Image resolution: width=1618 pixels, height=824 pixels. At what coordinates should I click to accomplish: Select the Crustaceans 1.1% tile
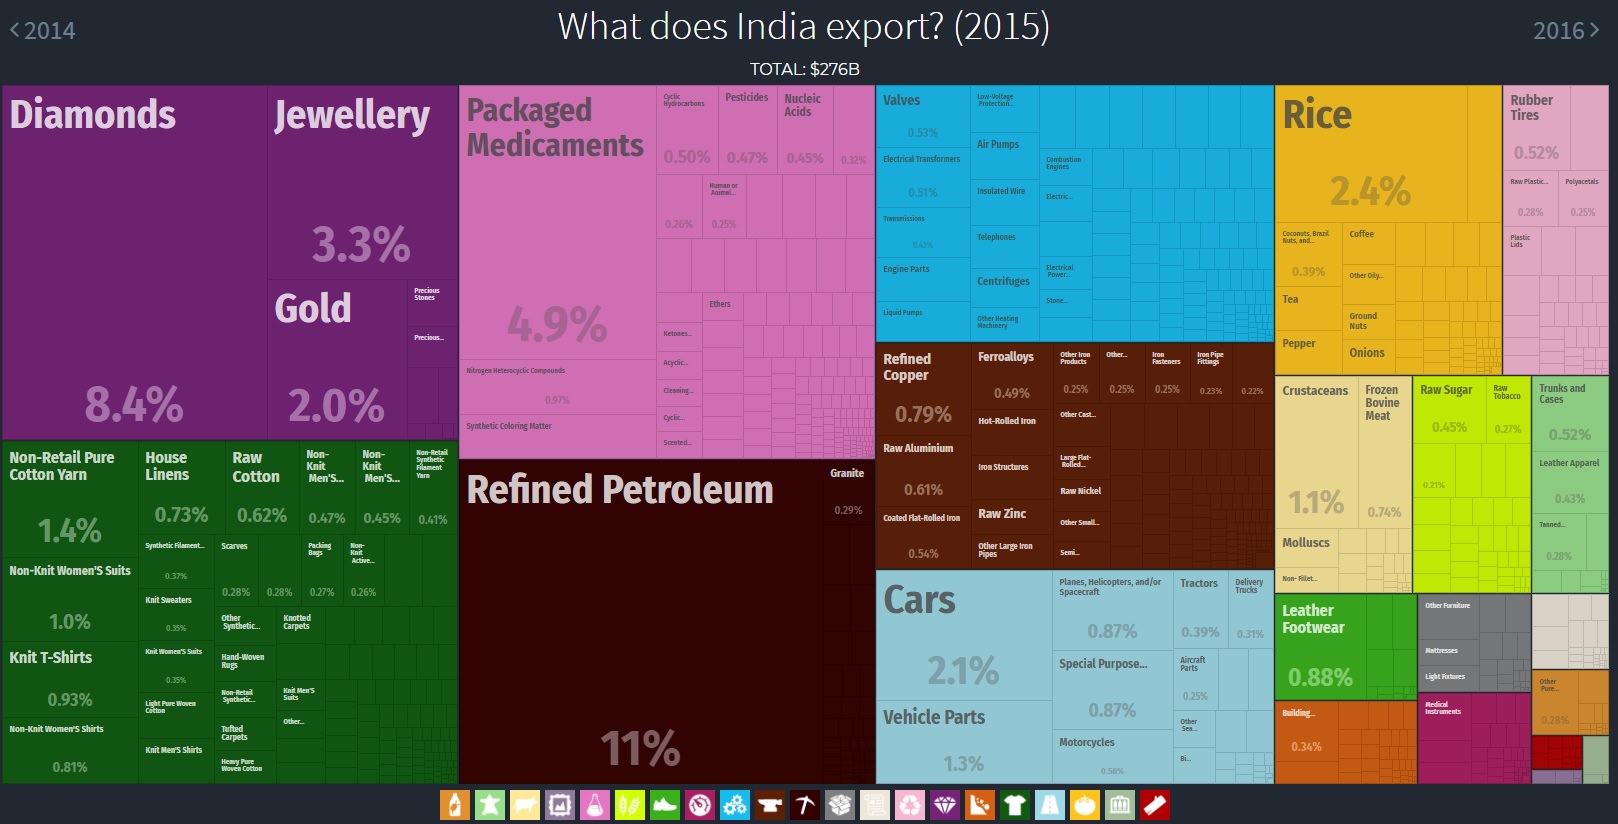pyautogui.click(x=1317, y=451)
